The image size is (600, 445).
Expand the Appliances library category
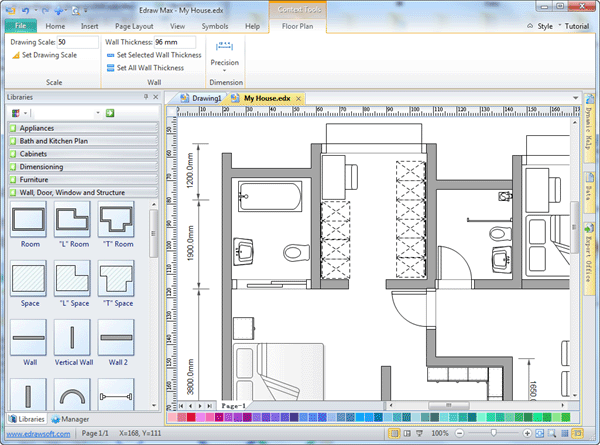[x=80, y=128]
